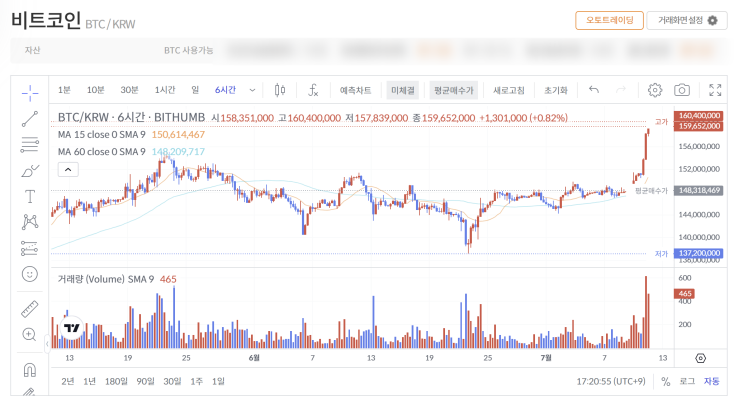Click the zoom in magnifier tool
Screen dimensions: 743x410
pos(29,335)
